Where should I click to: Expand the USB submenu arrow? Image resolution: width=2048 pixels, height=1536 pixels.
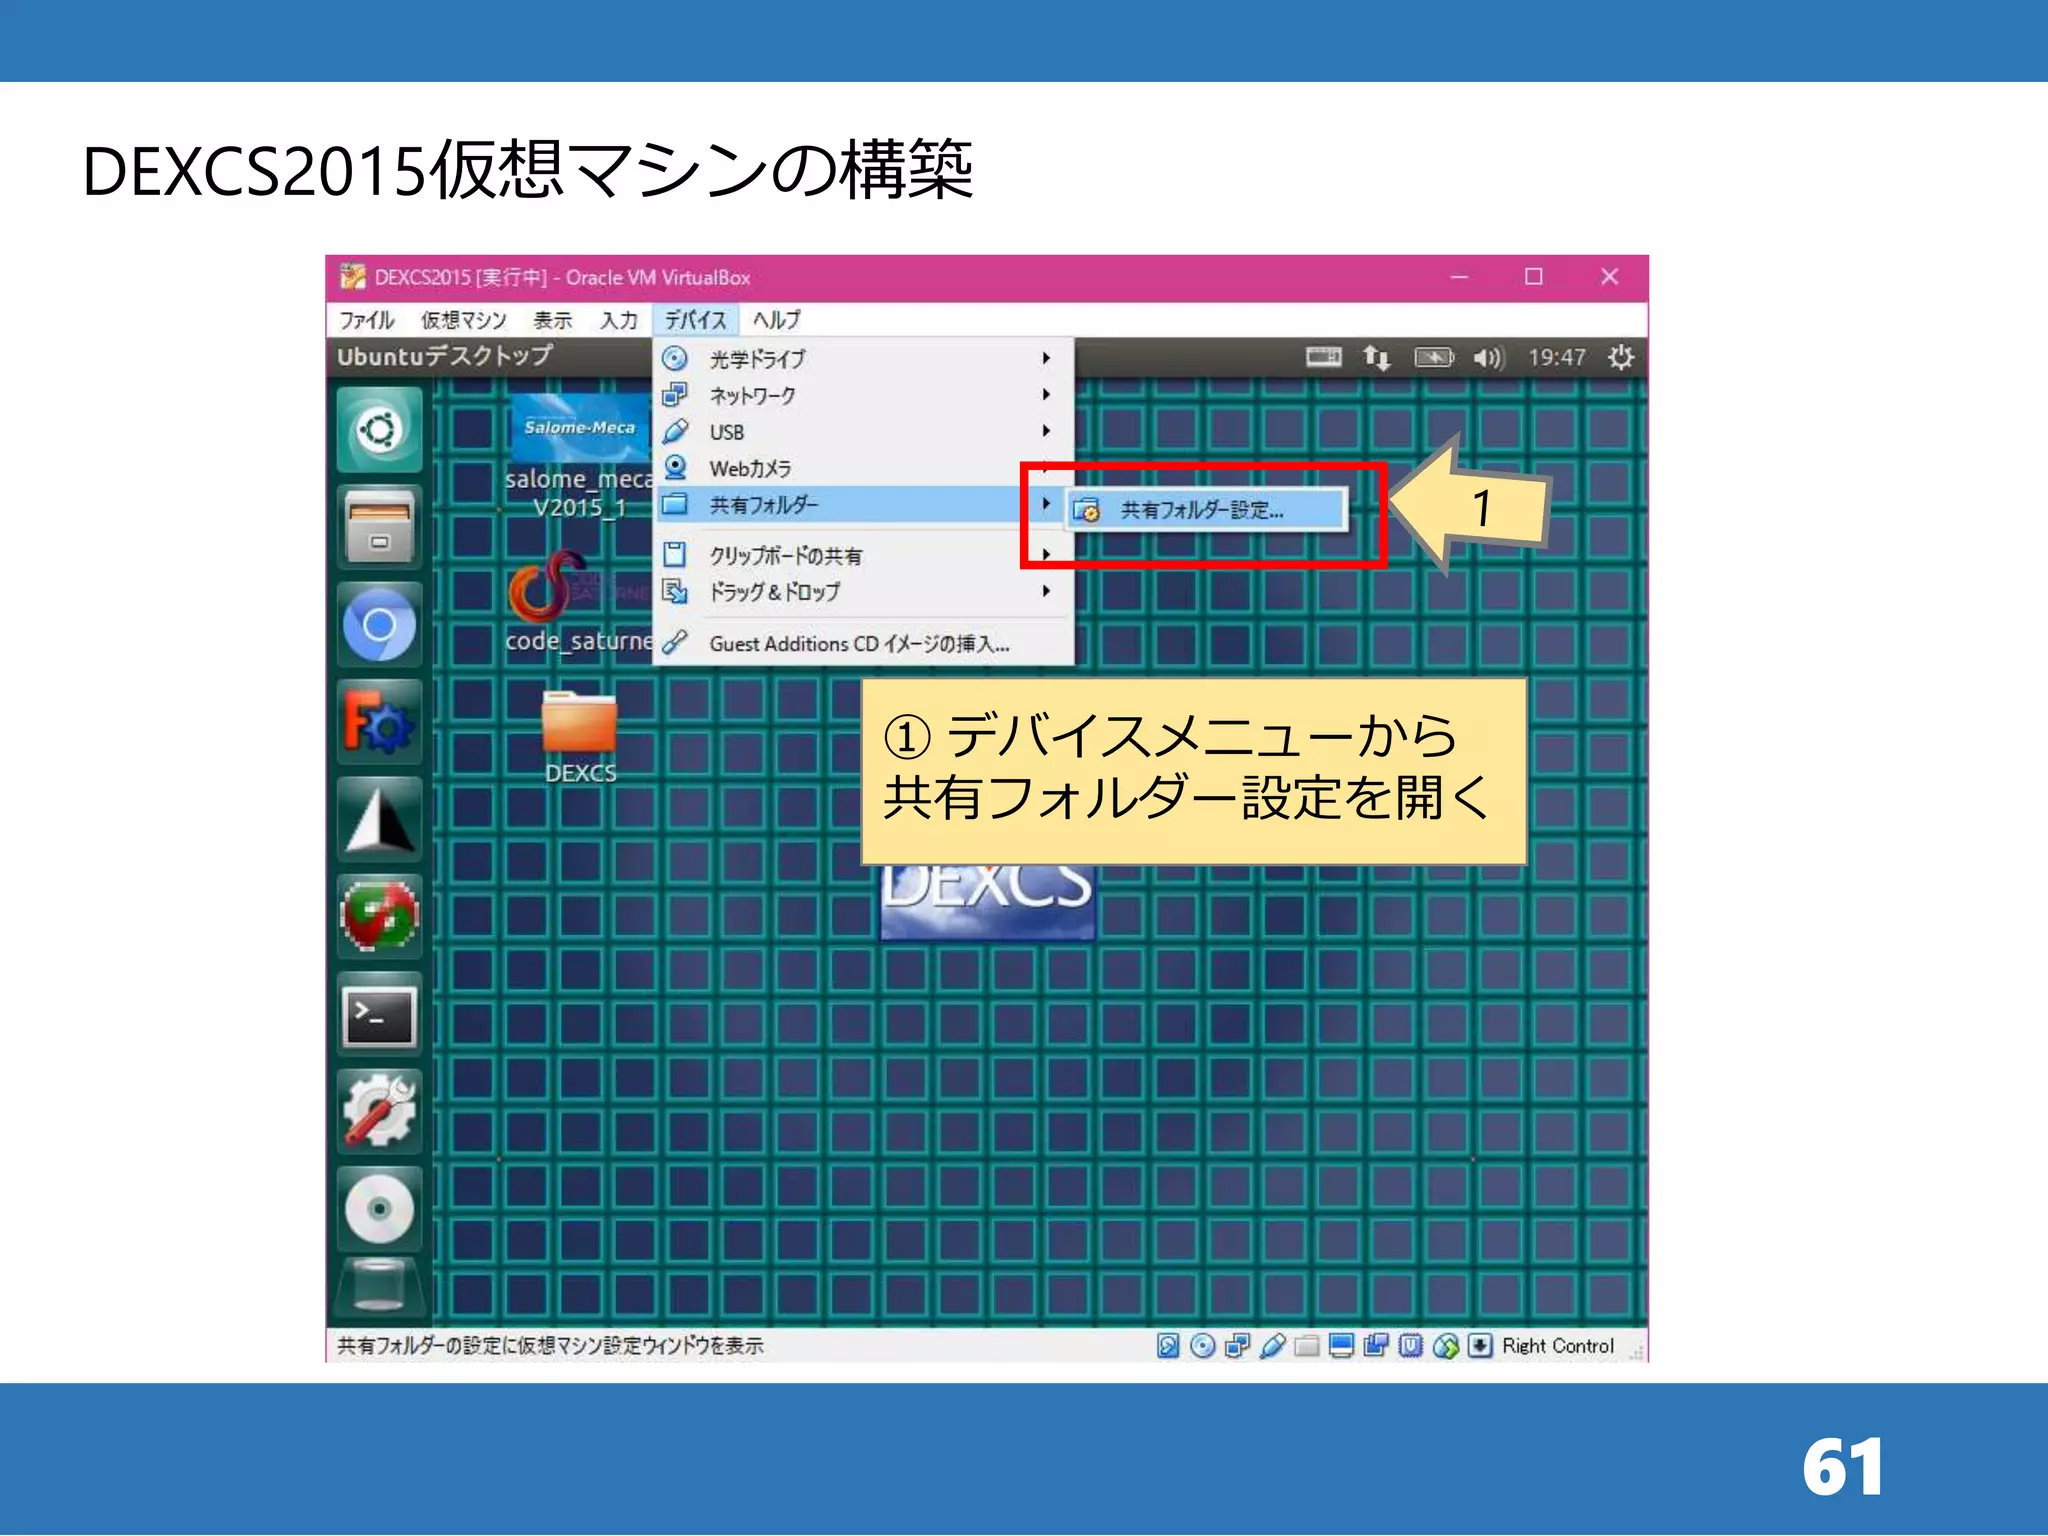1046,431
